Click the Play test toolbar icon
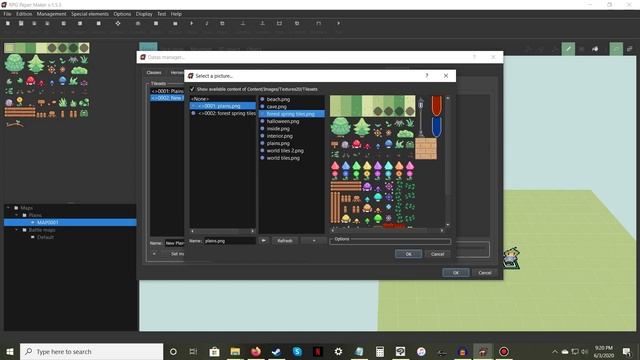 click(338, 24)
